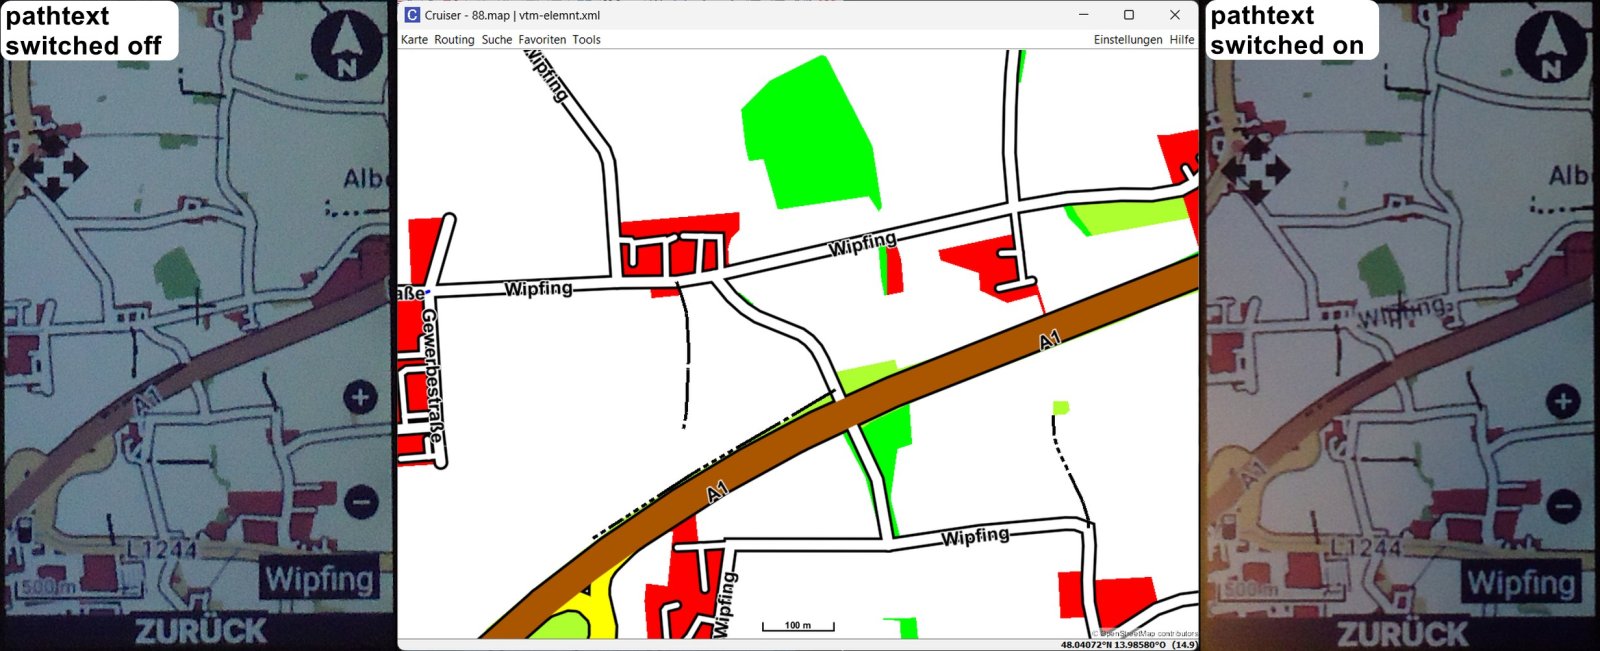Tap the four-arrow pan icon in the pathtext-off view
1600x651 pixels.
pyautogui.click(x=53, y=165)
